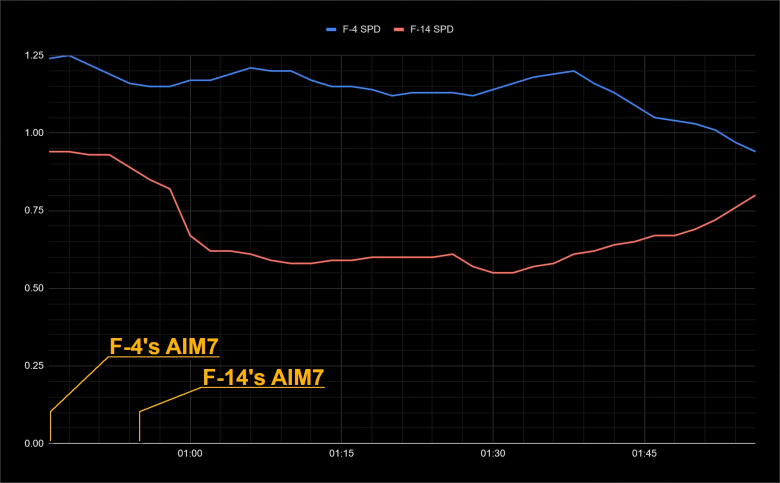Select the "F-14's AIM7" annotation text
This screenshot has width=780, height=483.
pyautogui.click(x=263, y=377)
